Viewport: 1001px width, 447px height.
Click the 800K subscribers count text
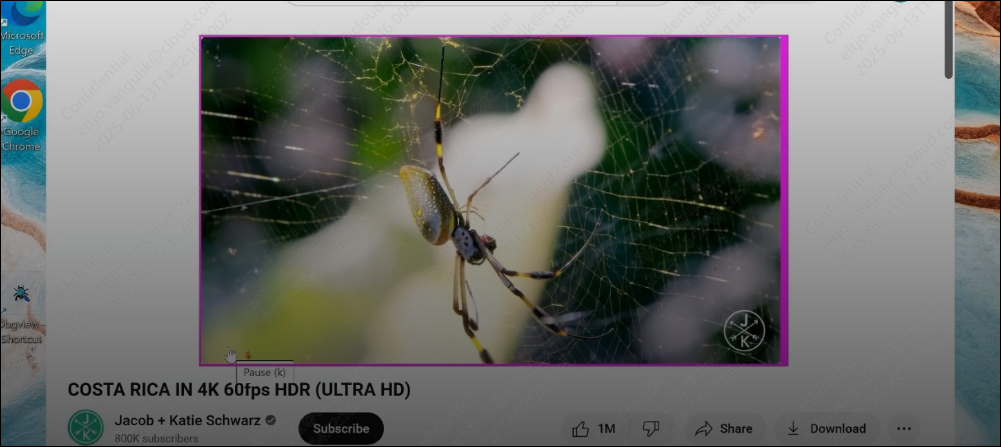(x=156, y=438)
